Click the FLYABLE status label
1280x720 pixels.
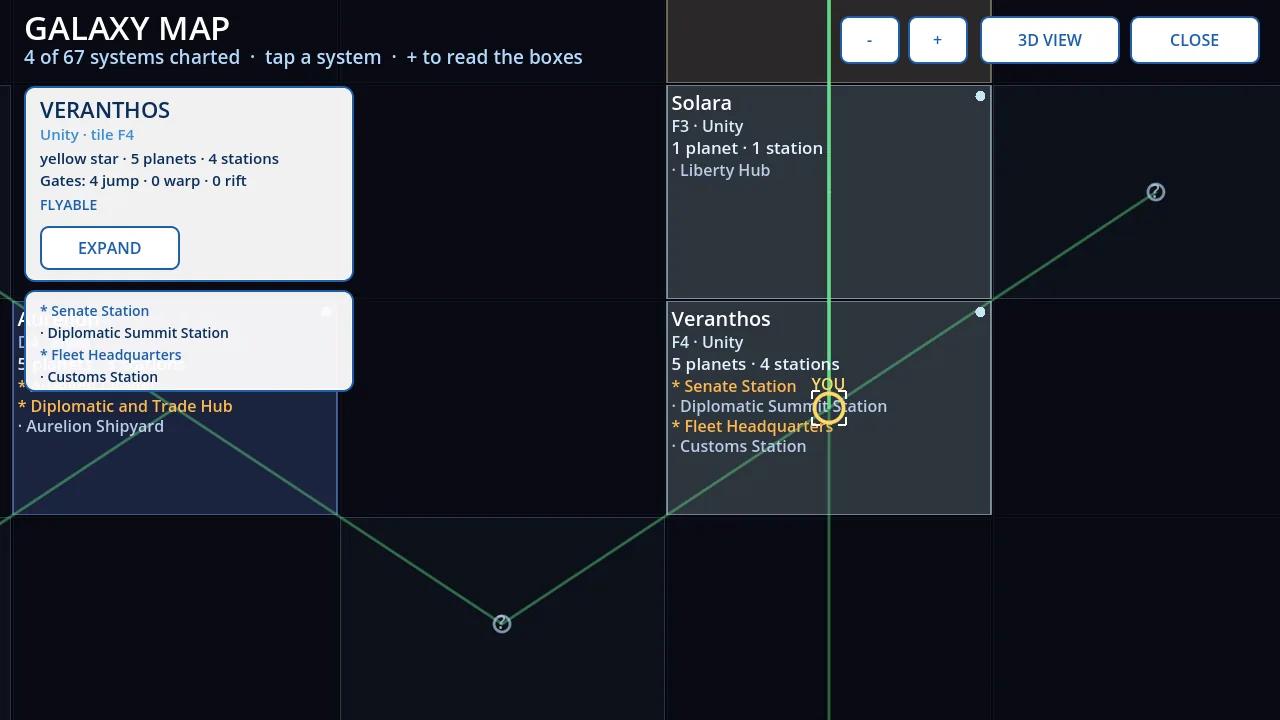click(69, 205)
